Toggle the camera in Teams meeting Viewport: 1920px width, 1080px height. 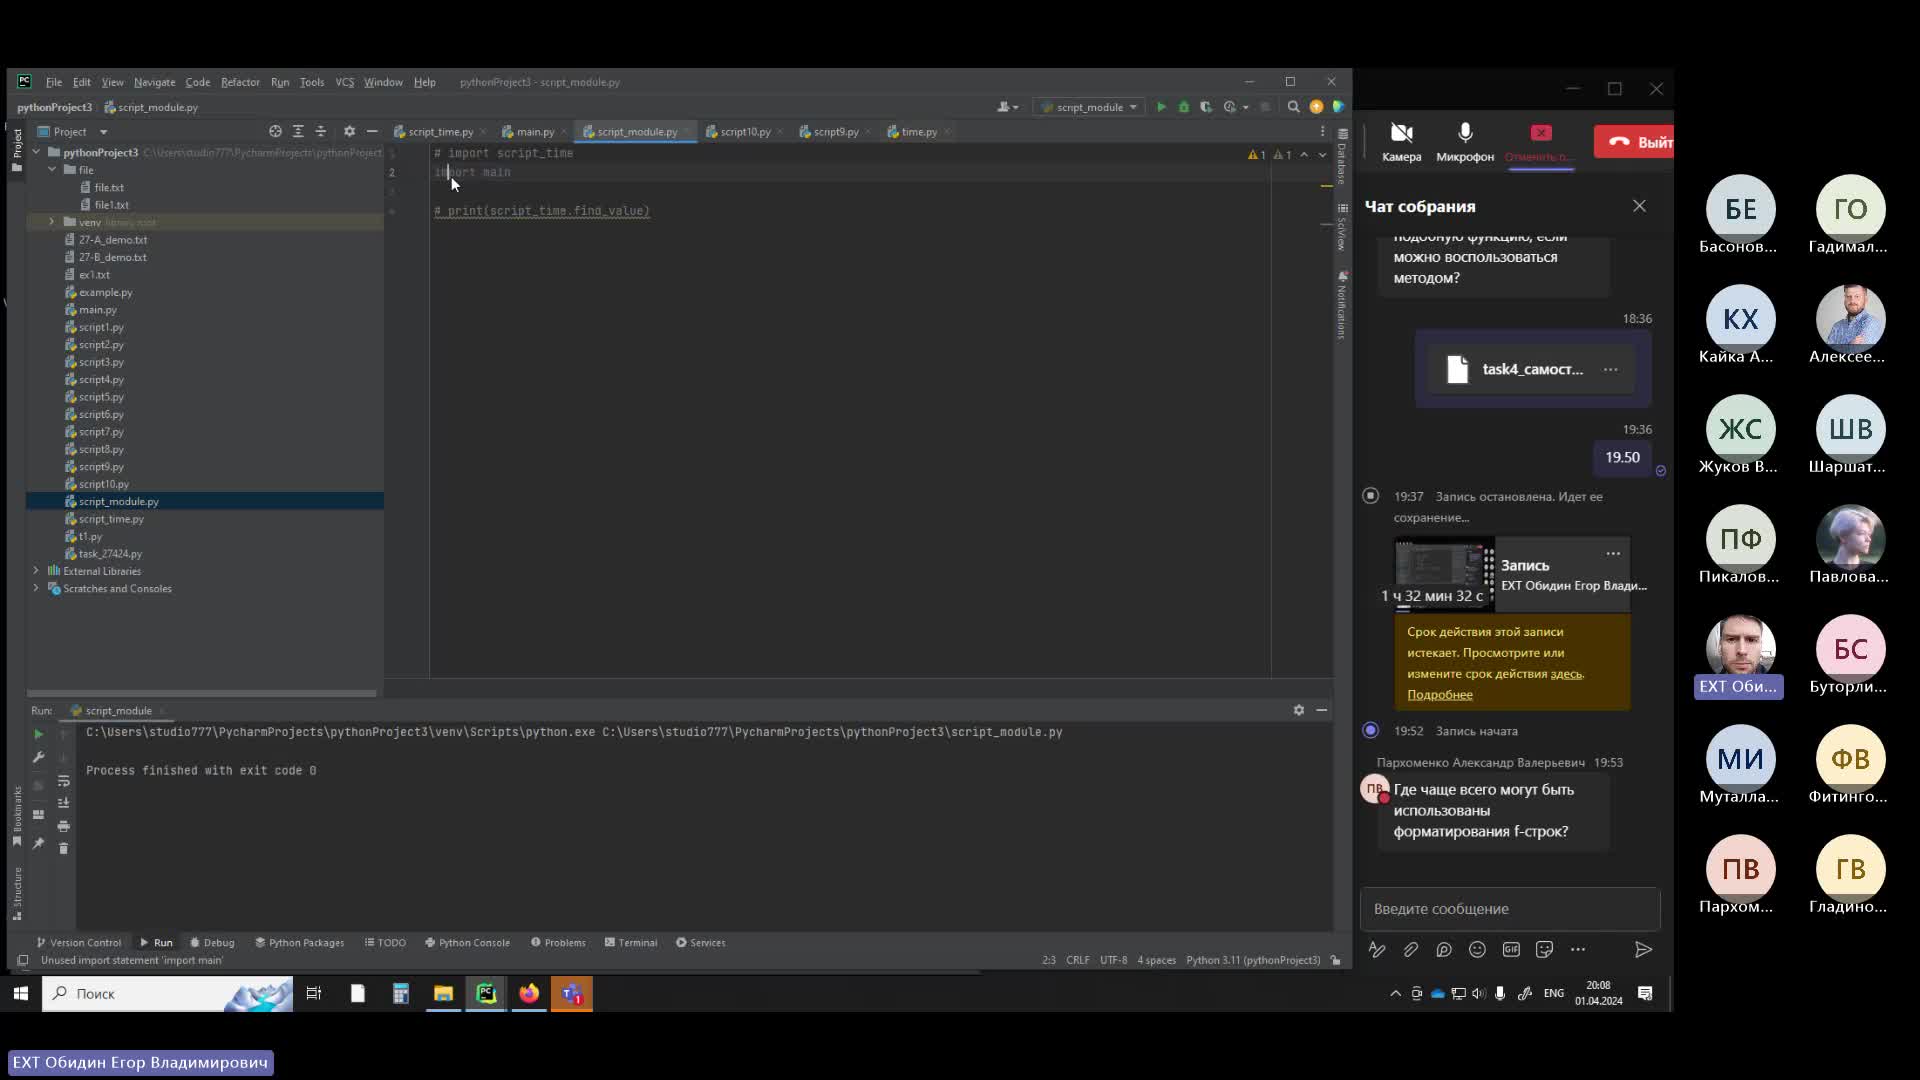pos(1401,141)
